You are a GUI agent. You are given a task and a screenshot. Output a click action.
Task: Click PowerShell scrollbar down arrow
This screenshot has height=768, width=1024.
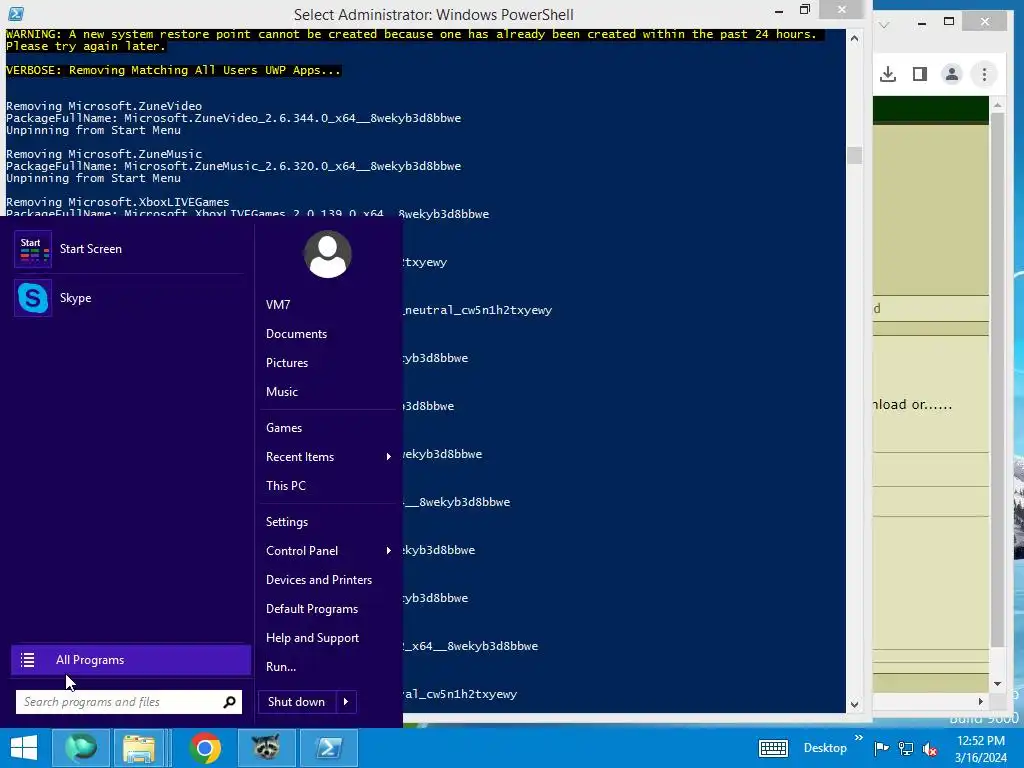(x=854, y=705)
